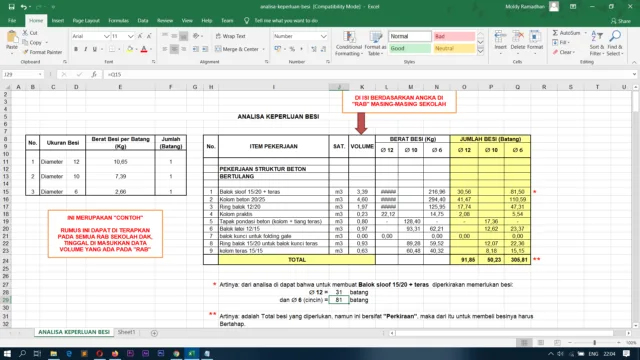Switch to Formulas tab
The image size is (640, 360).
(118, 20)
